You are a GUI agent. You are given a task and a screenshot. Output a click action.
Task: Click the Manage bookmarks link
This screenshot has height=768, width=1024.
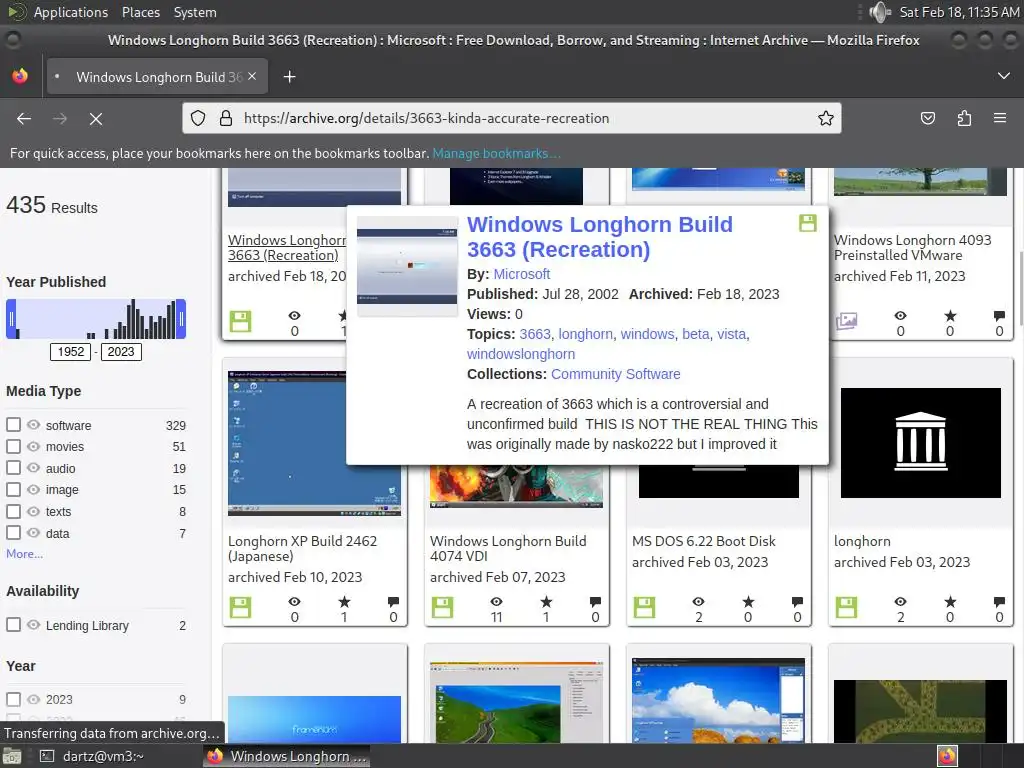tap(496, 153)
